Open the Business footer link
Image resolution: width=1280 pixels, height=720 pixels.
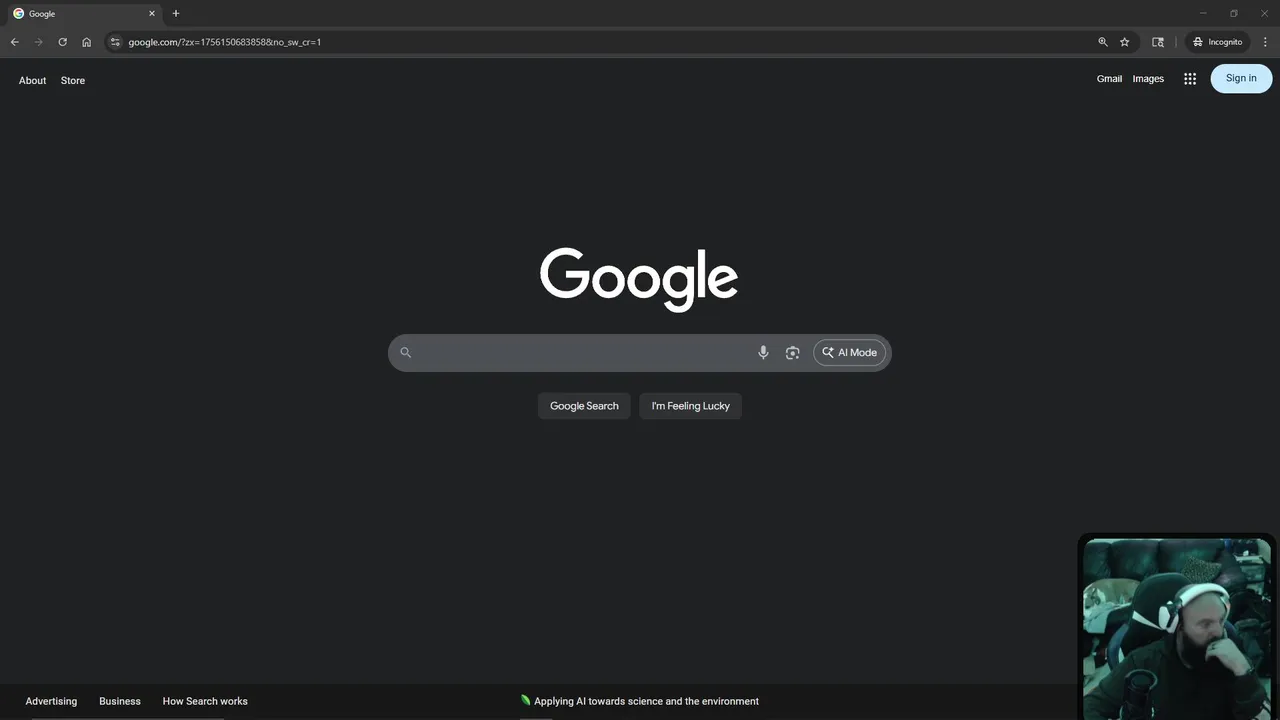(120, 701)
